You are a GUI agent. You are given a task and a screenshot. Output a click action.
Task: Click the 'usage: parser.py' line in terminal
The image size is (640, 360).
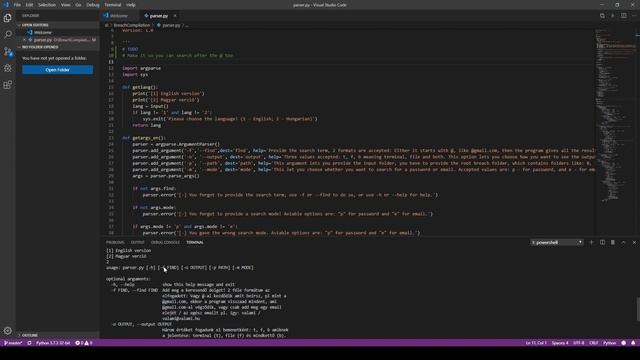tap(180, 268)
